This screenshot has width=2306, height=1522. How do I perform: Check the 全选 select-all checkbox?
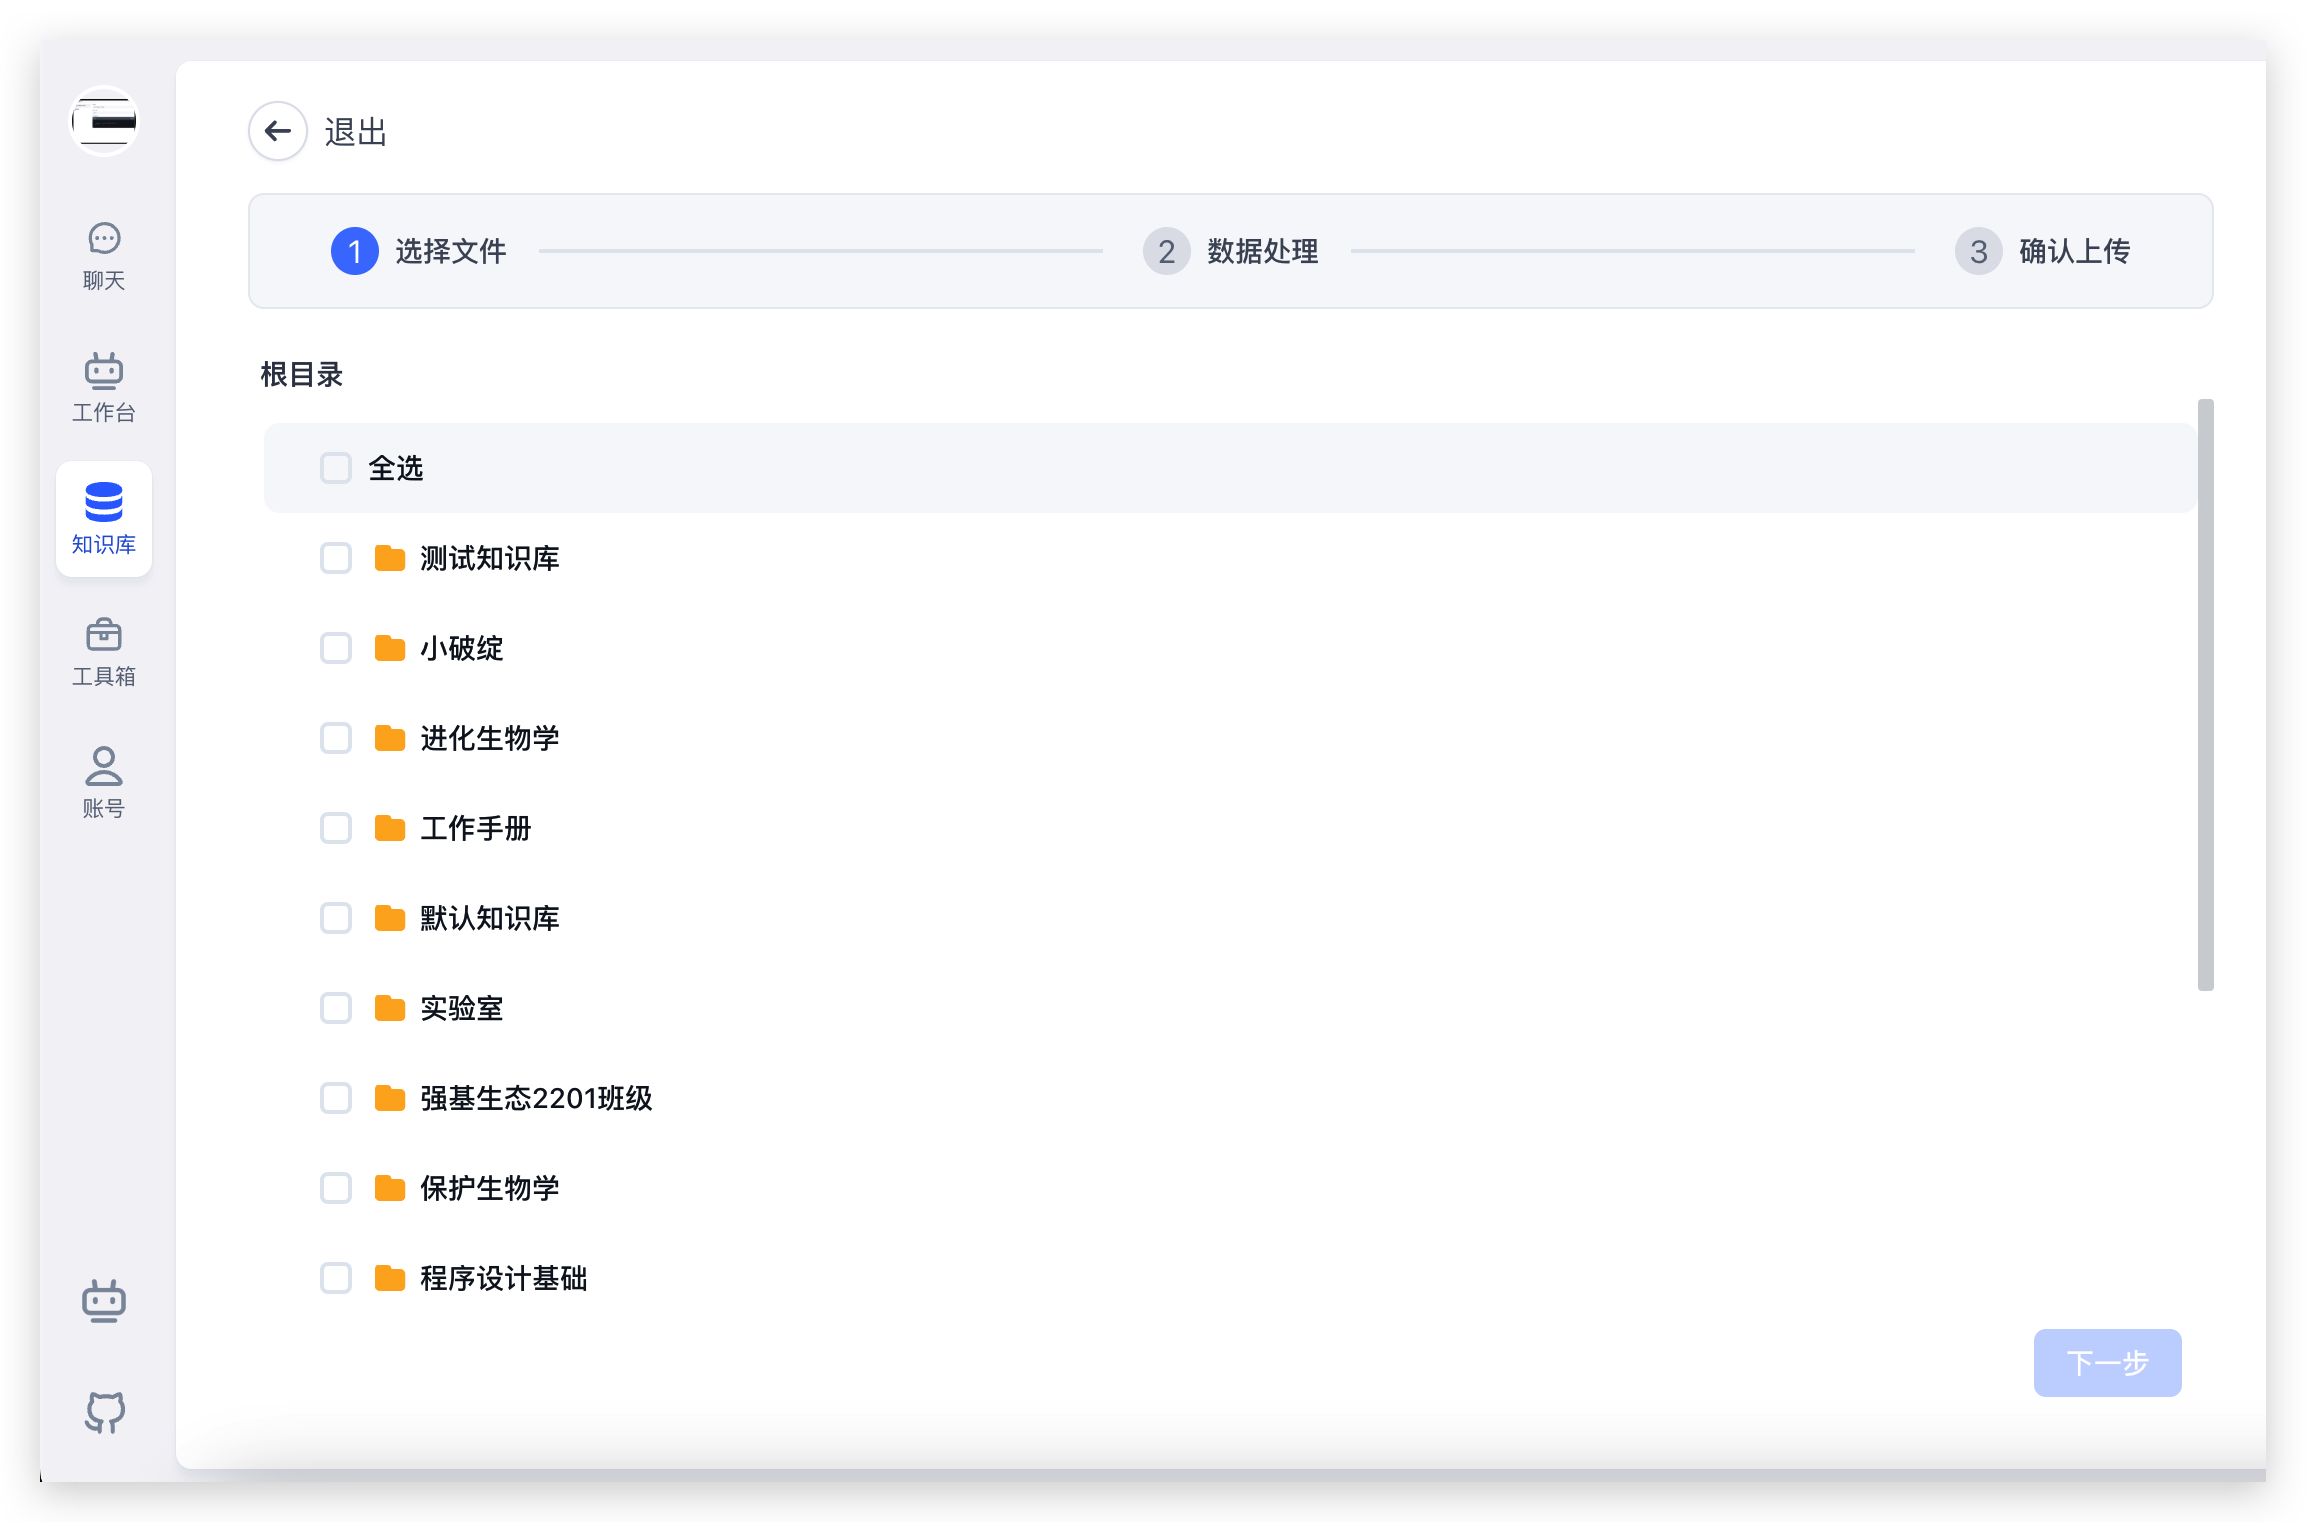click(336, 468)
